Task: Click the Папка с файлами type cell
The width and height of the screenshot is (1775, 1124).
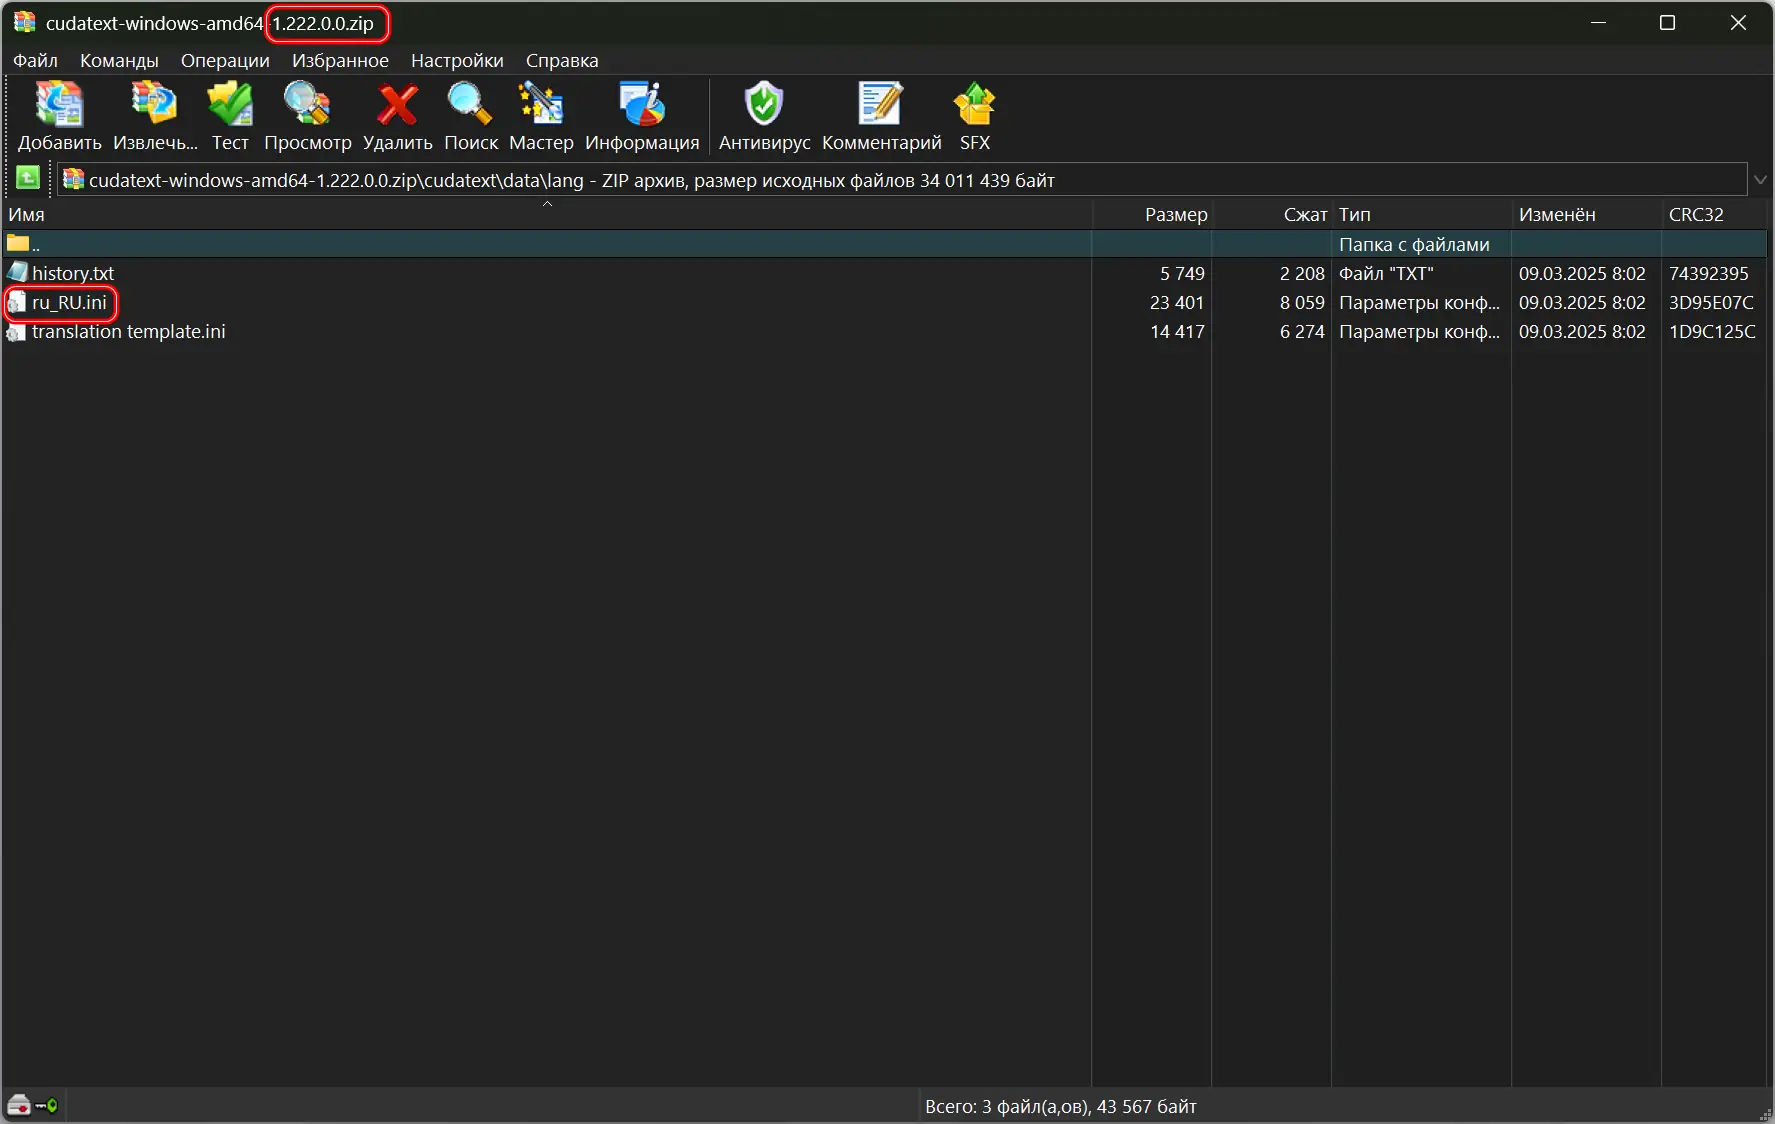Action: coord(1414,244)
